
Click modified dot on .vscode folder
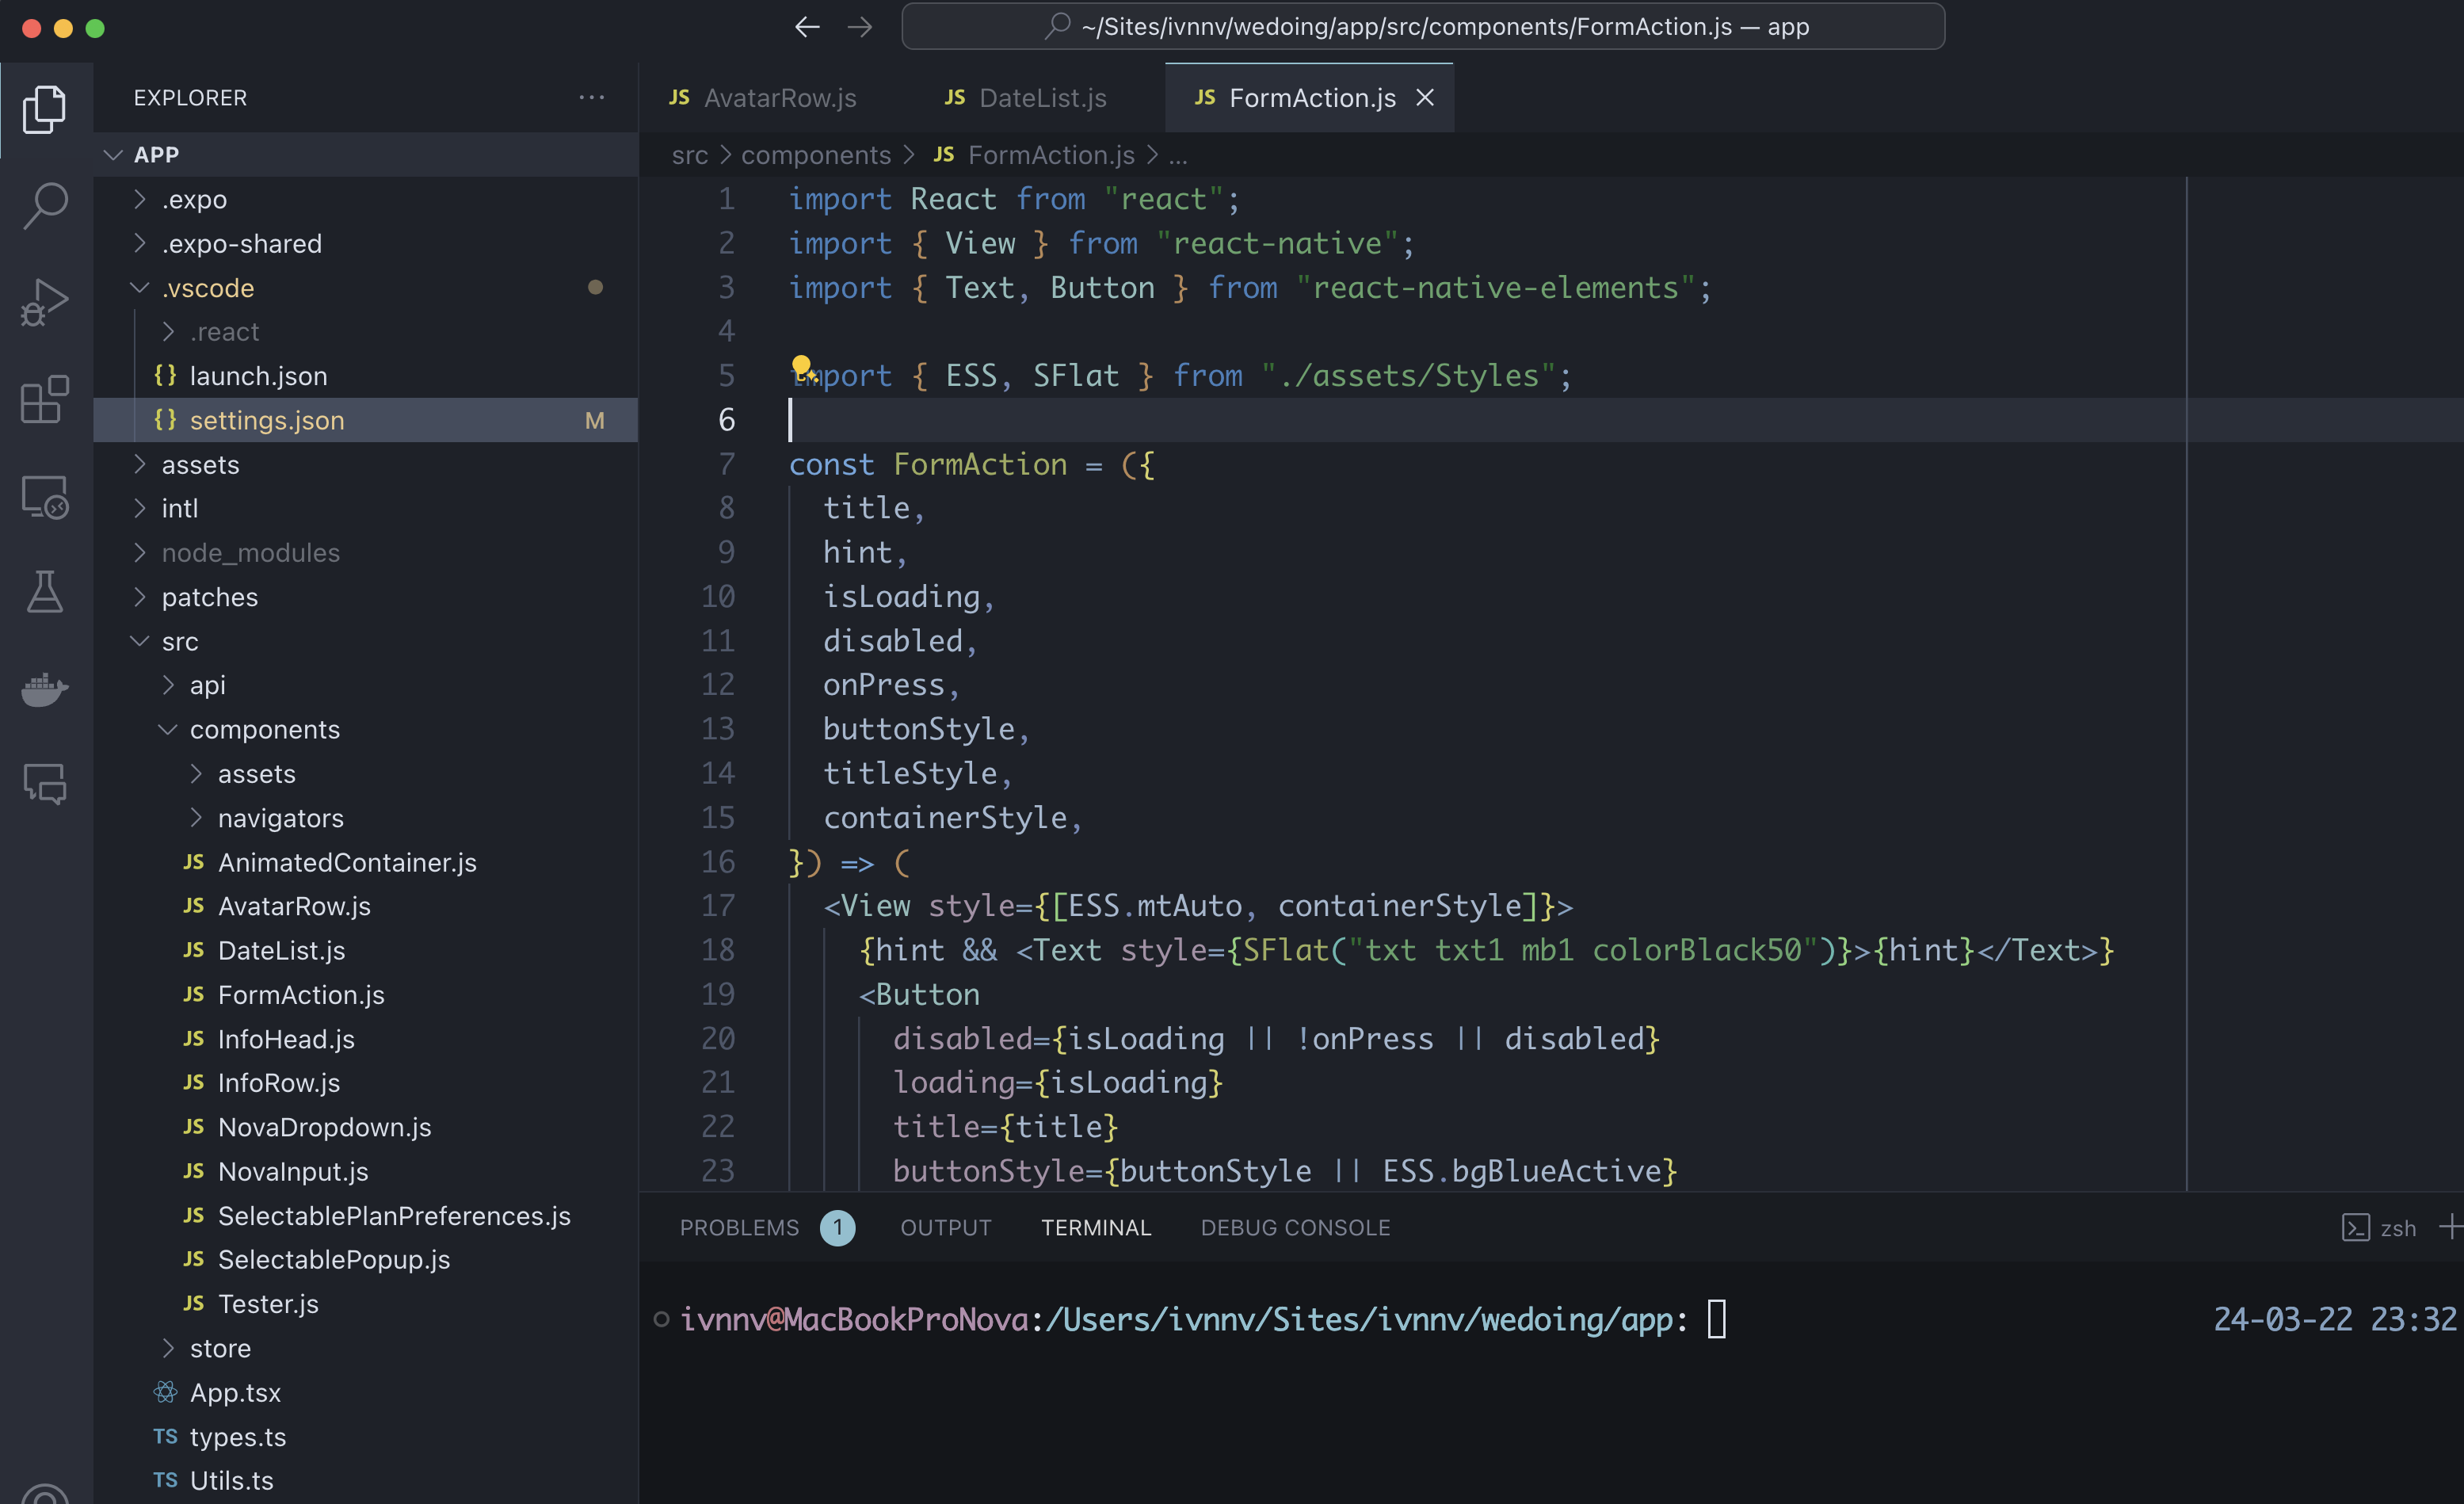point(595,288)
